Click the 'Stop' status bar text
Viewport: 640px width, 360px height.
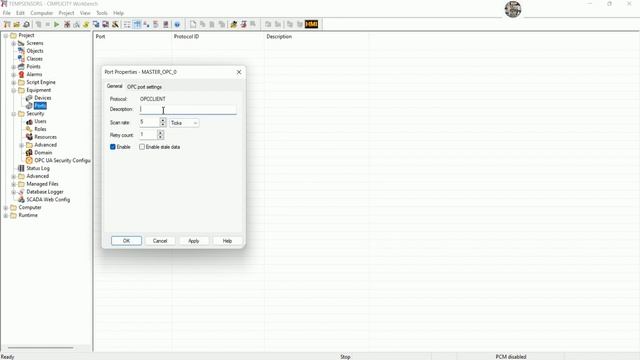[345, 357]
